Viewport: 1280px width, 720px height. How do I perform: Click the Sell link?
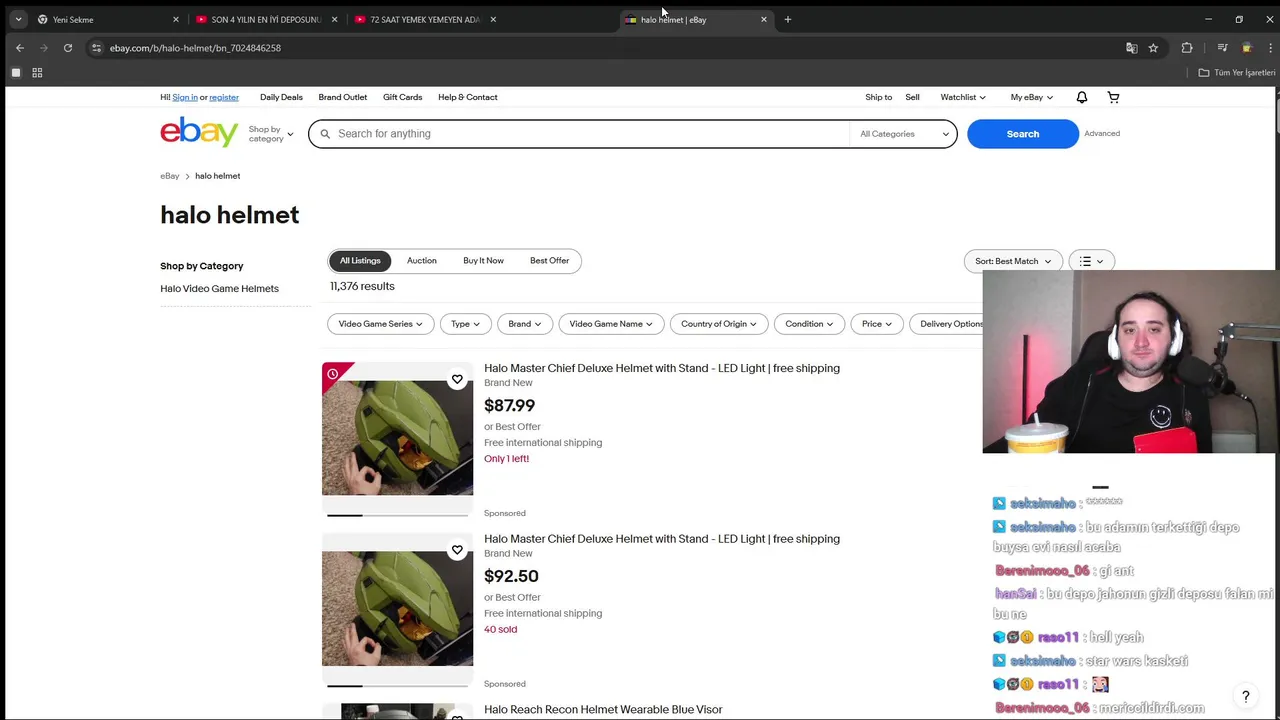[x=912, y=97]
